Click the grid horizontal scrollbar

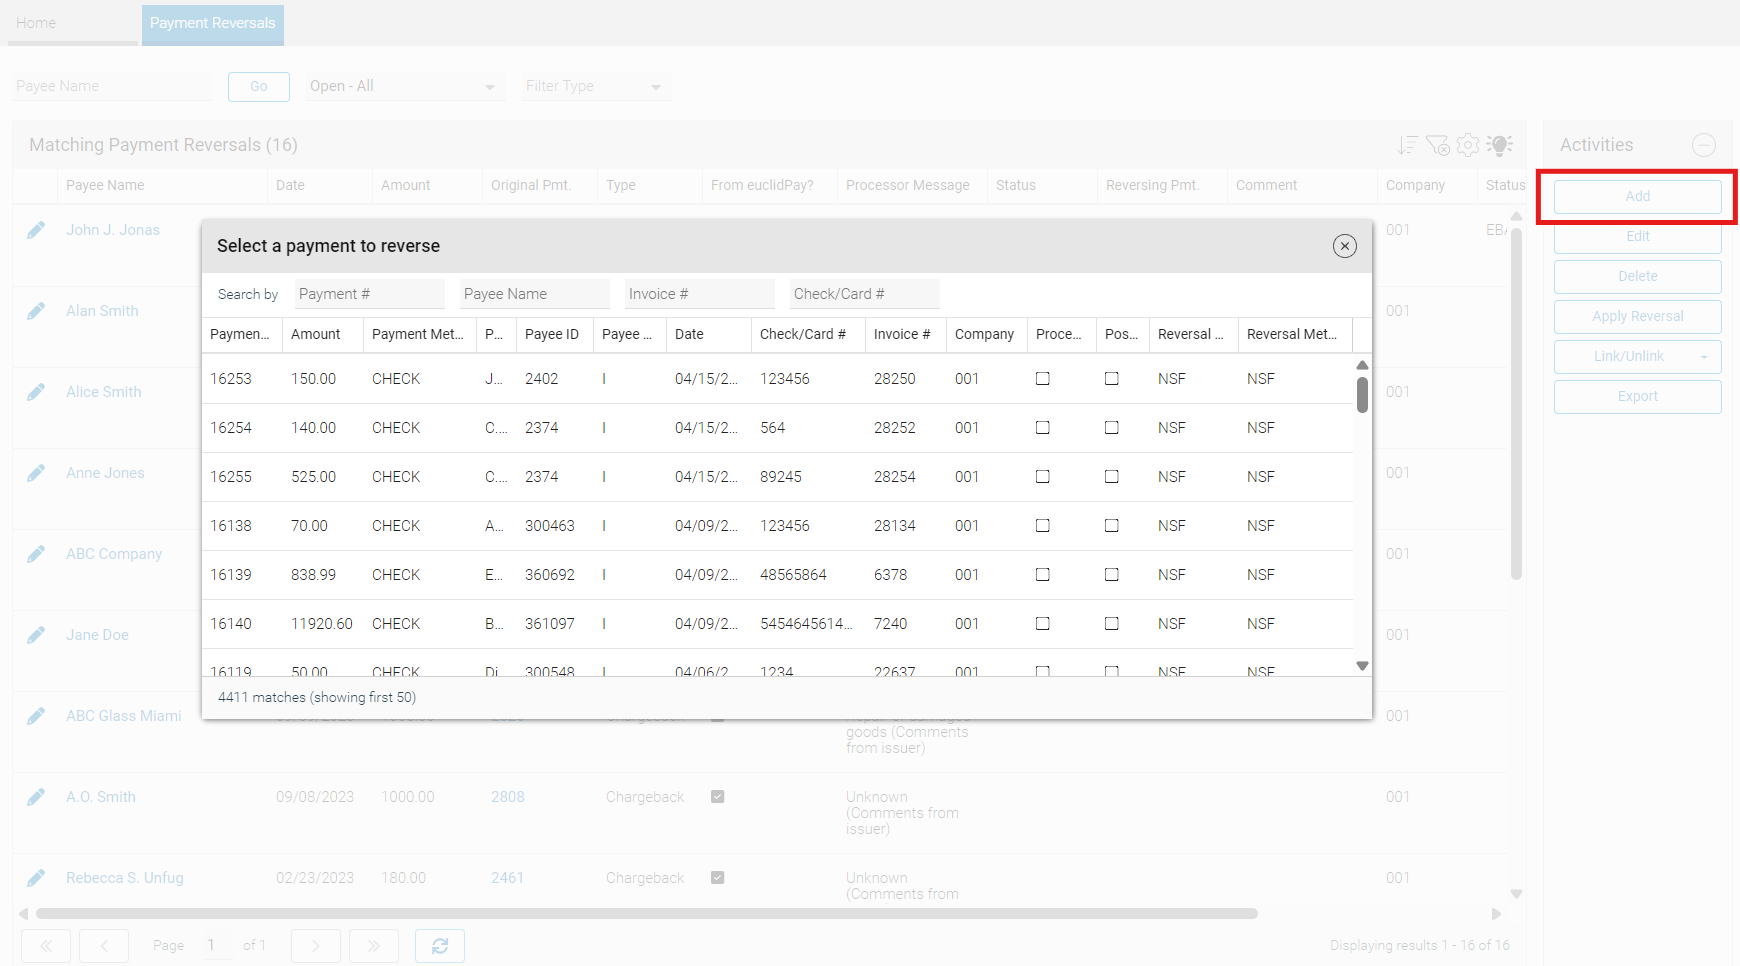(647, 913)
